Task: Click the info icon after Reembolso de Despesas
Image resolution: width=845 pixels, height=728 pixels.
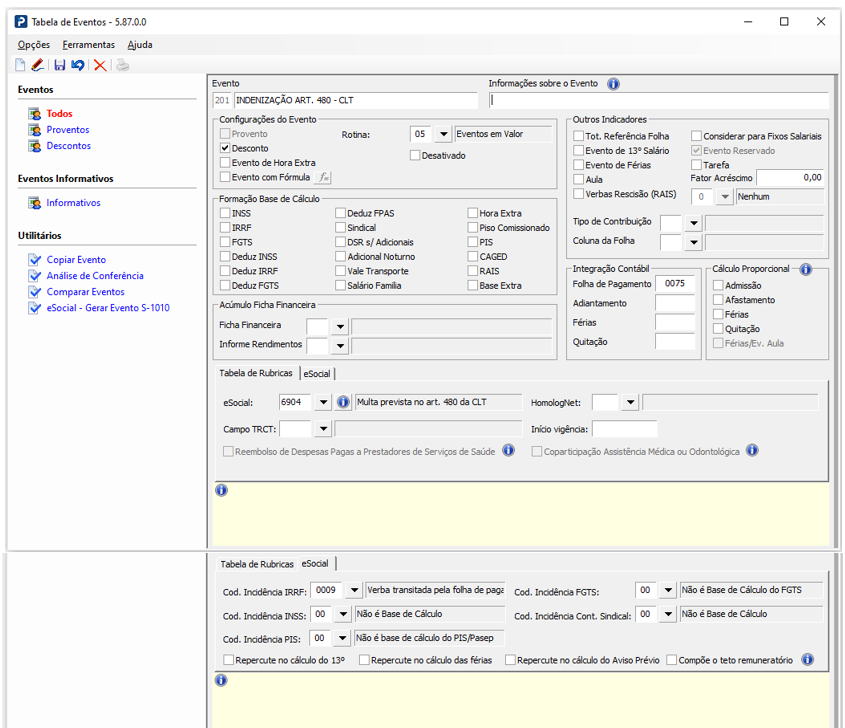Action: point(508,450)
